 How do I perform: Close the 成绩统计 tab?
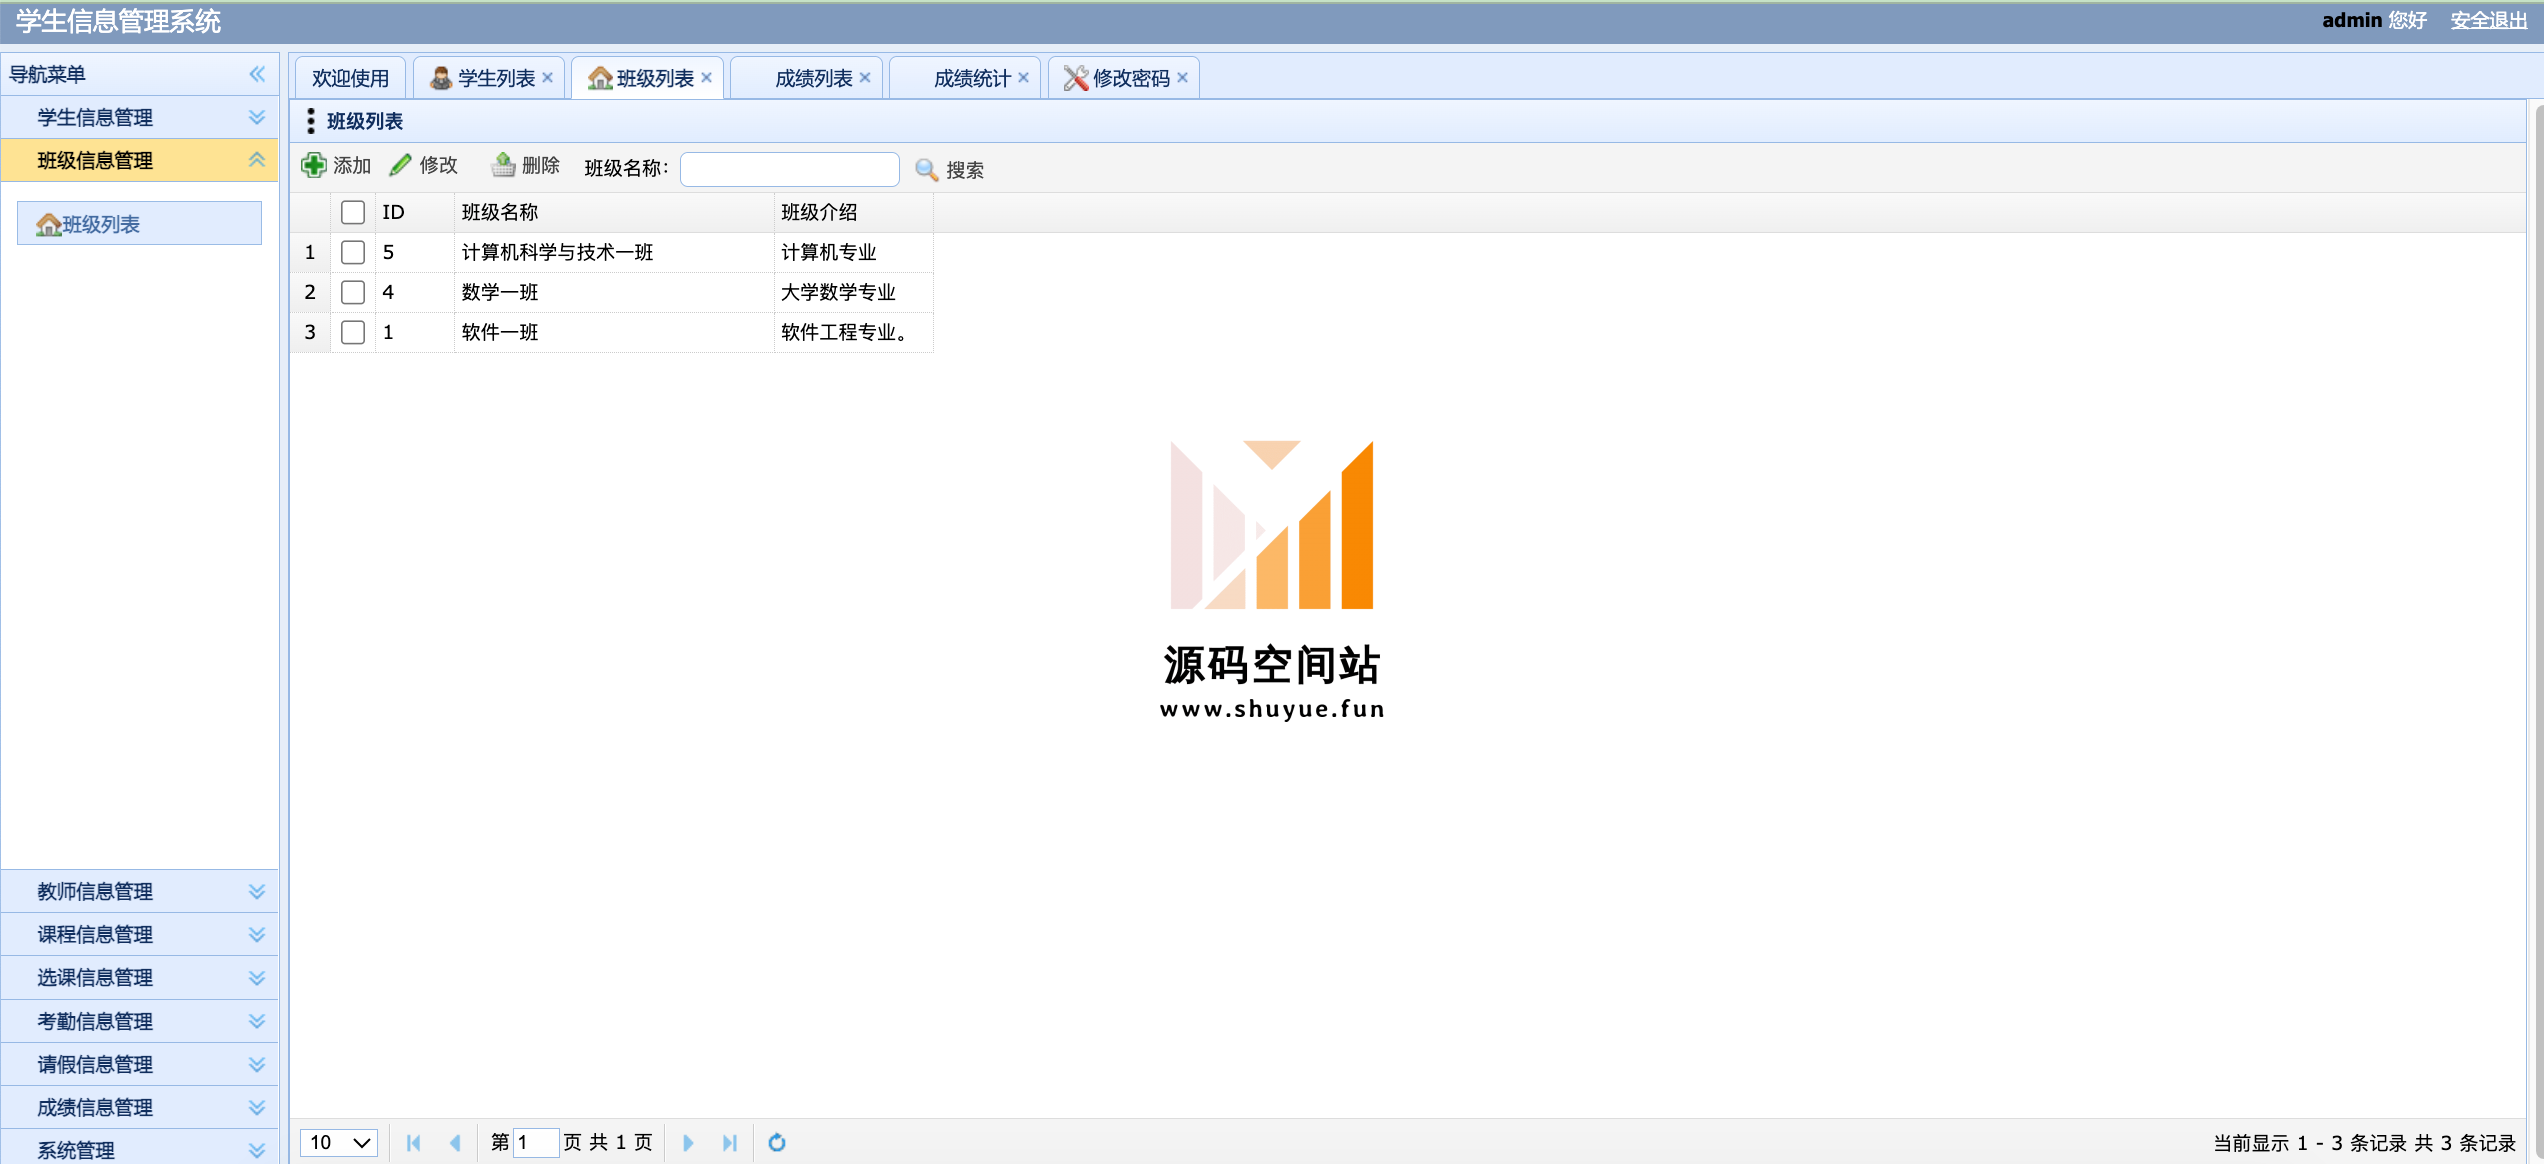pos(1023,78)
